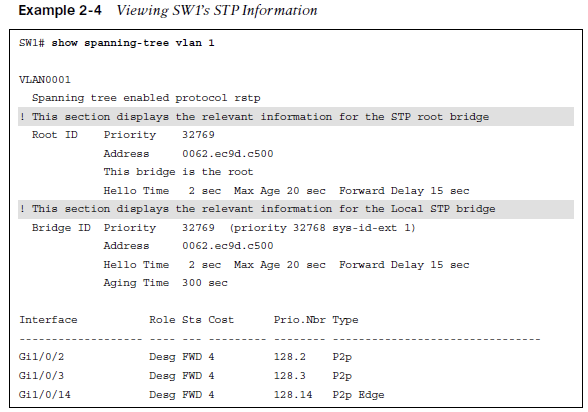
Task: Click the Interface column header
Action: click(x=48, y=320)
